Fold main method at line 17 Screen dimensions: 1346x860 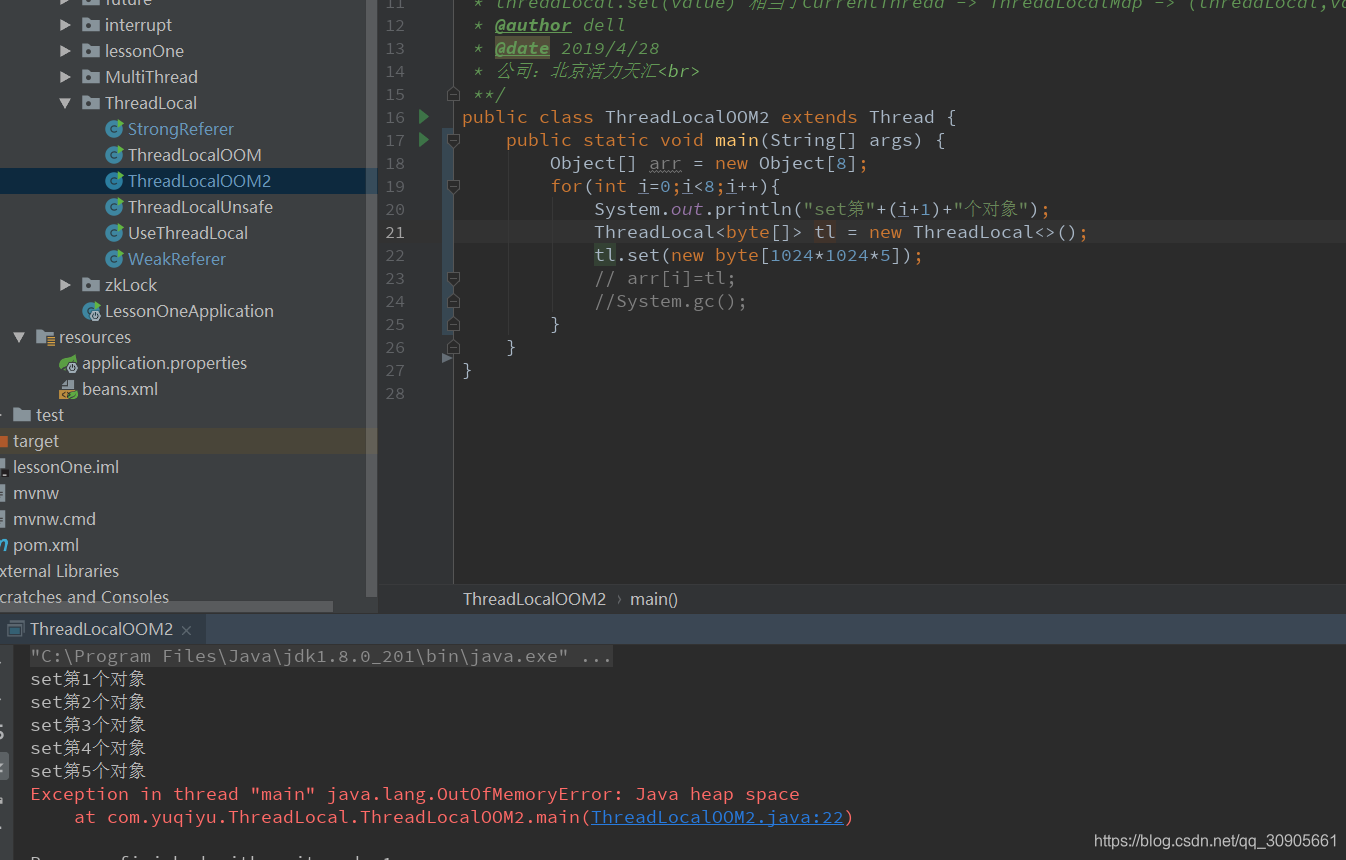[x=453, y=141]
